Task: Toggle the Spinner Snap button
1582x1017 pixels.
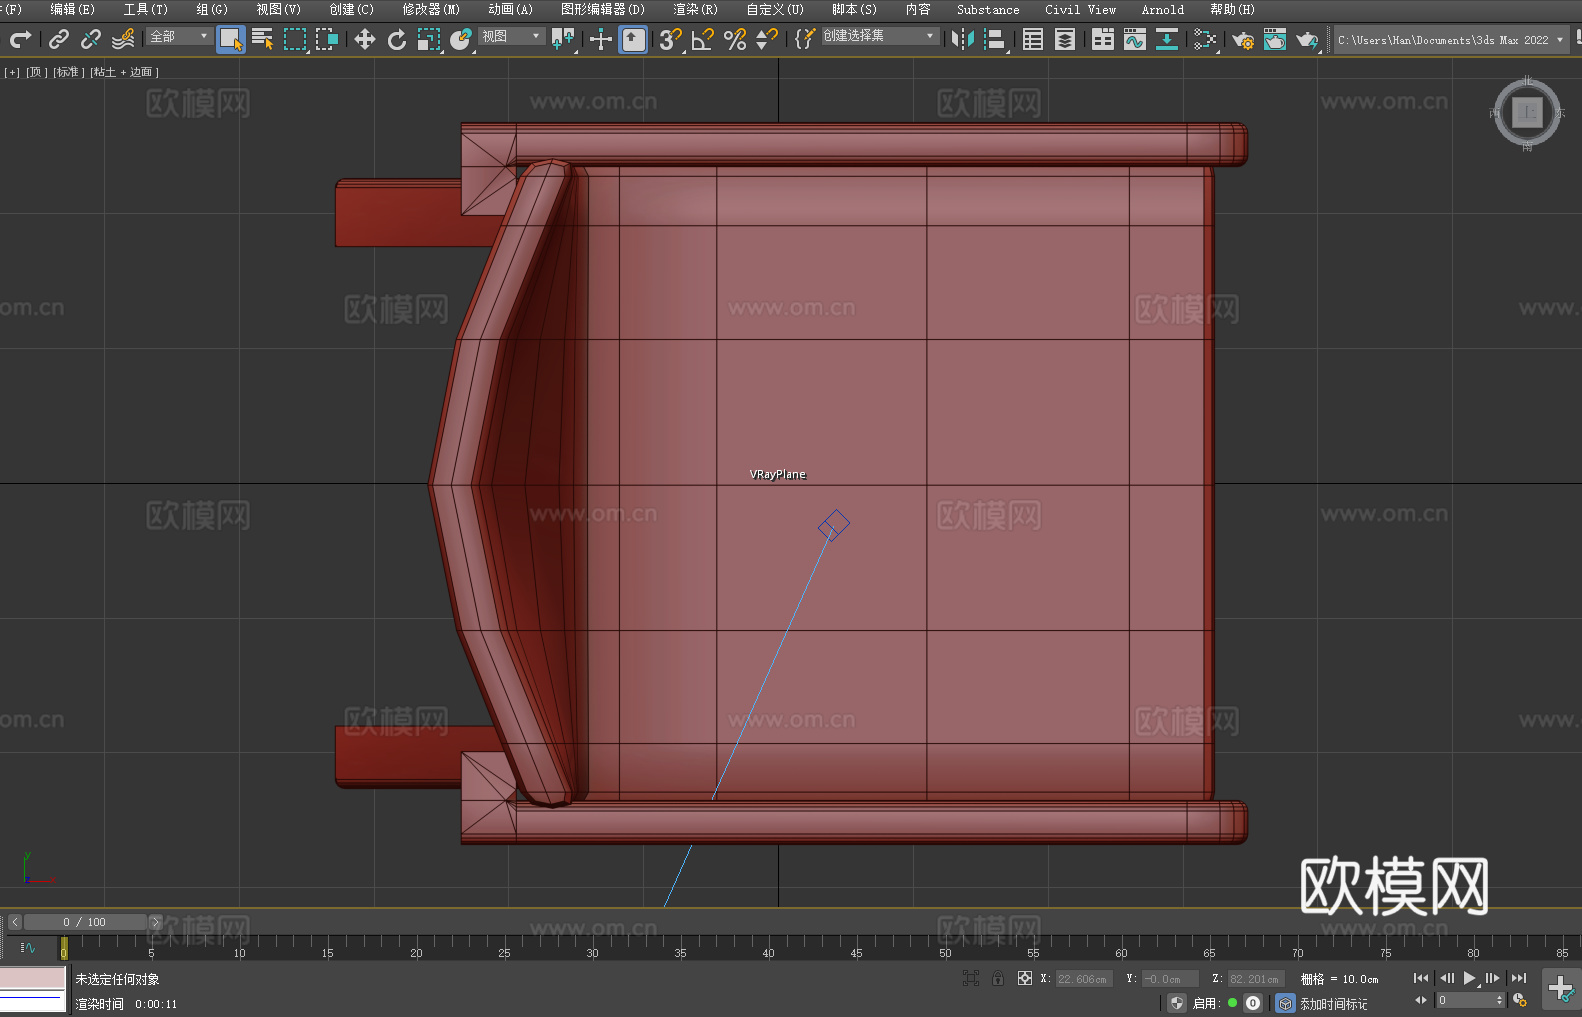Action: click(x=767, y=39)
